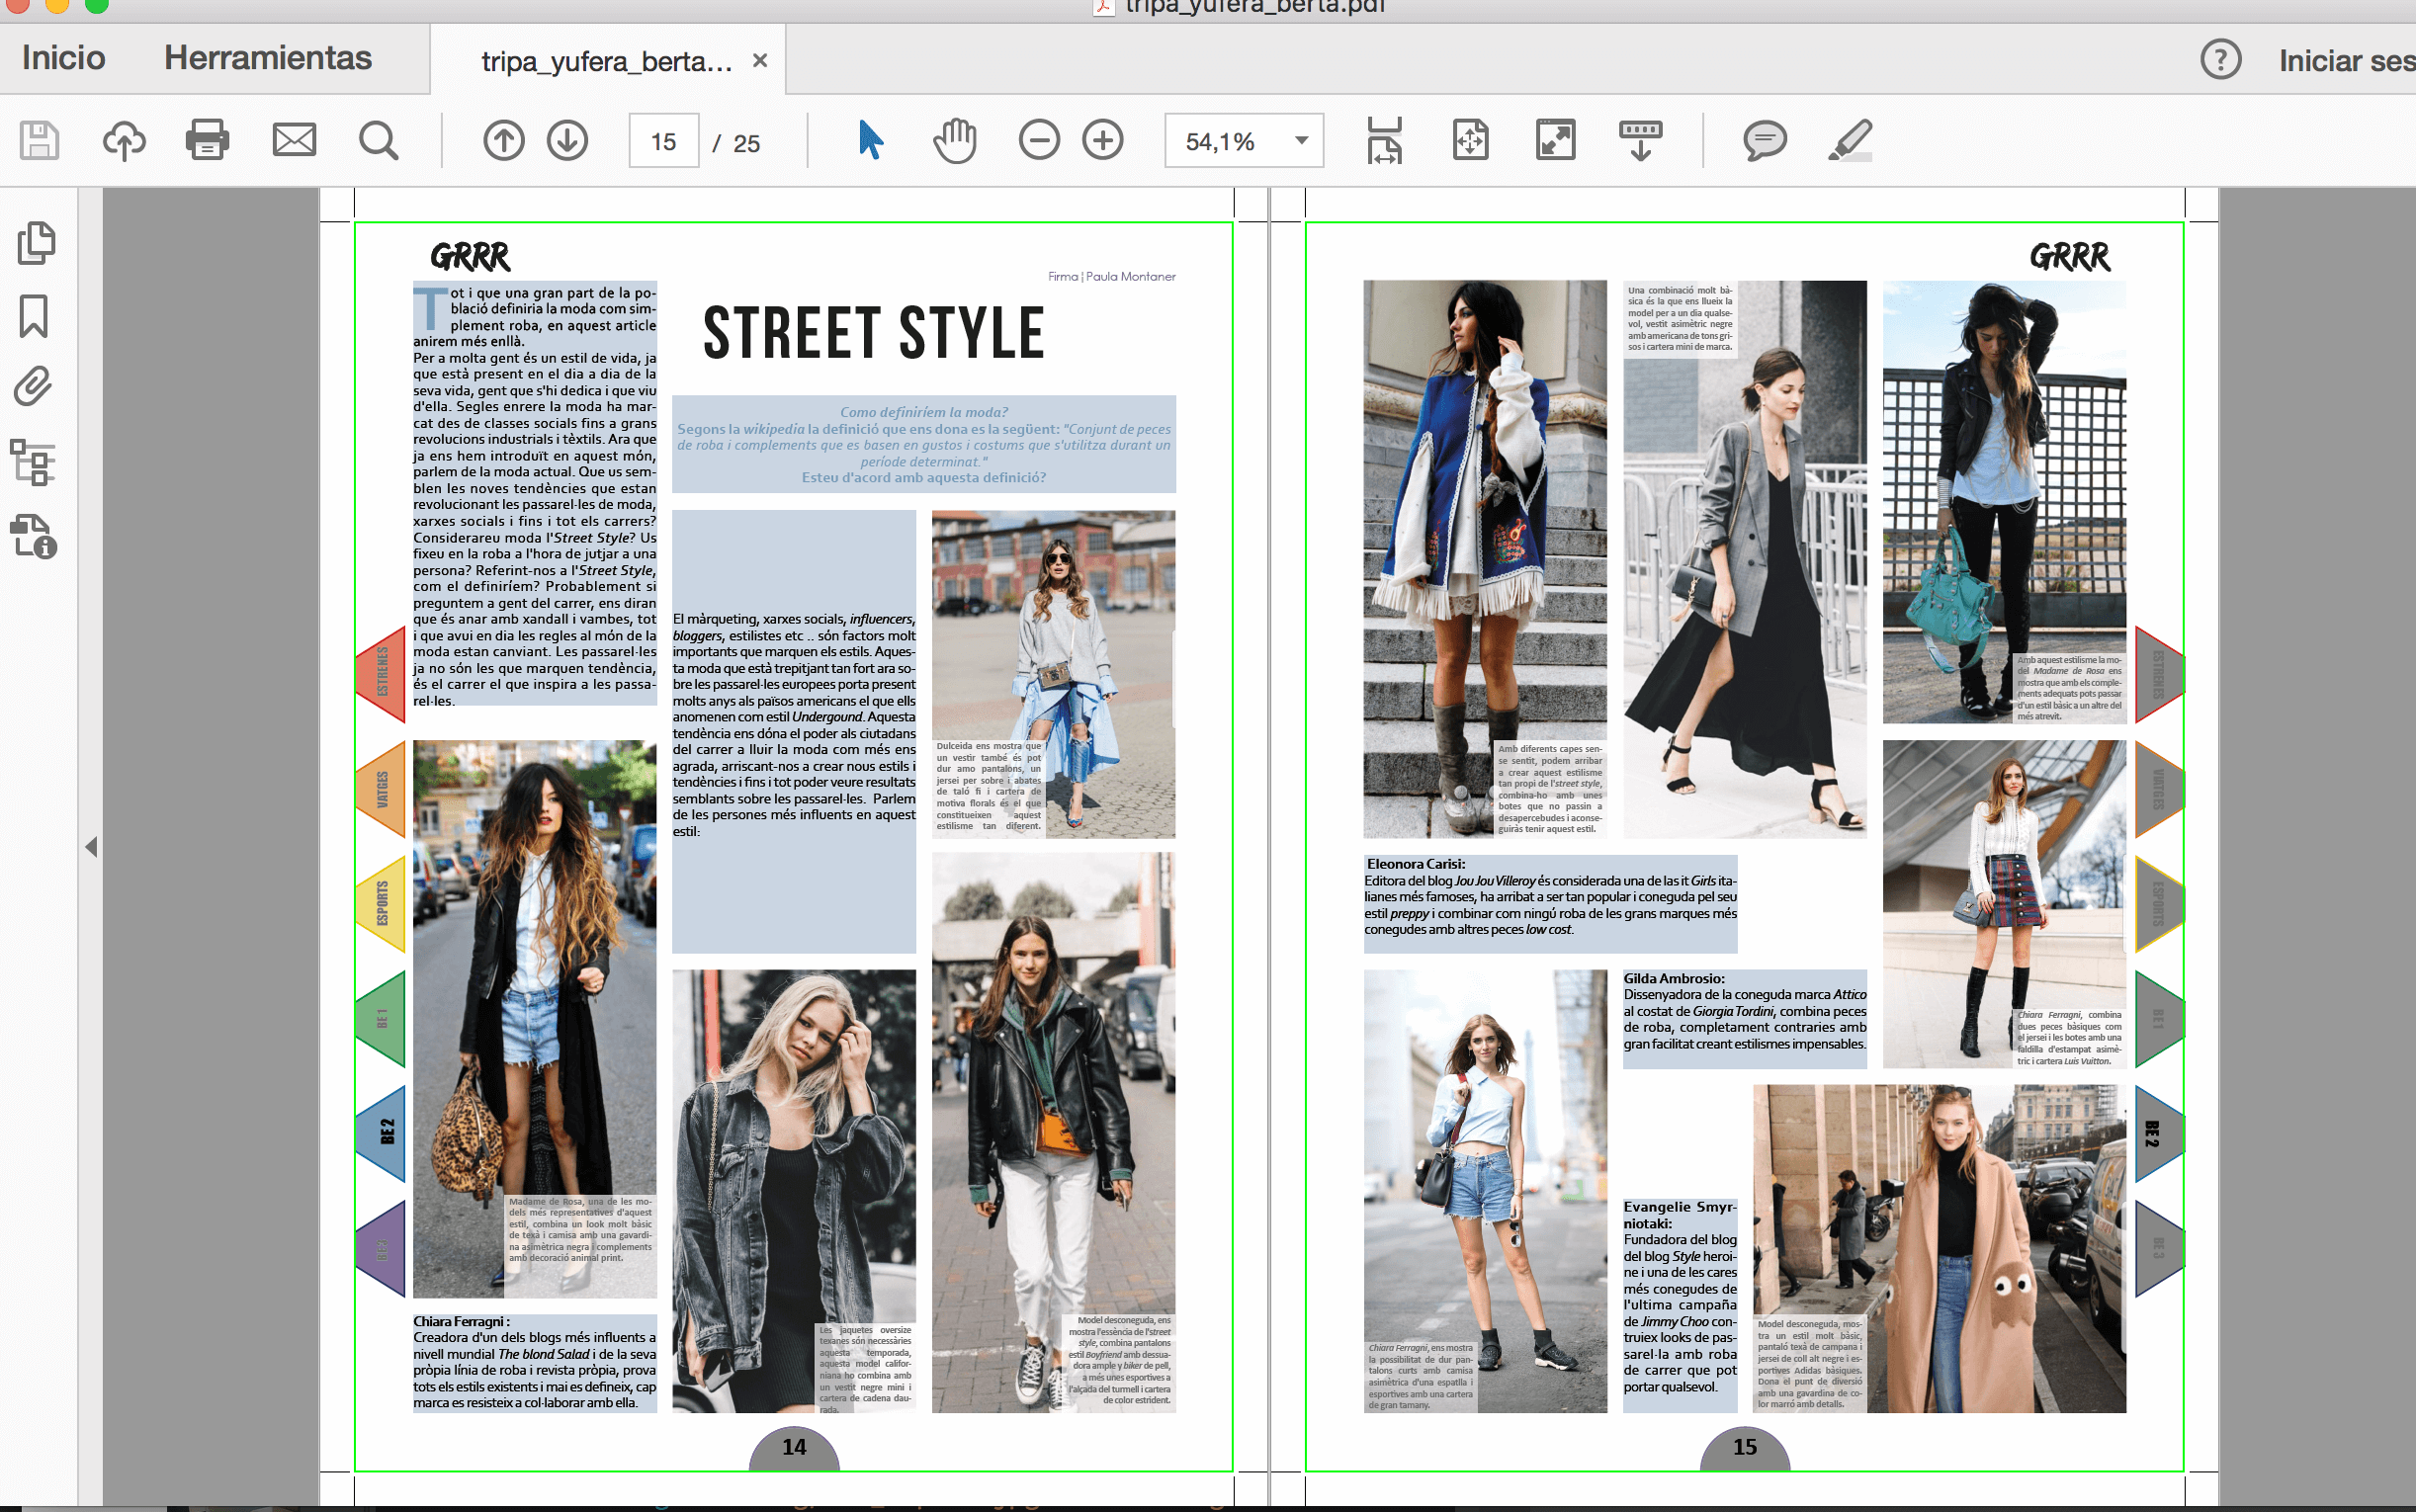
Task: Open attachments paperclip panel
Action: click(x=33, y=386)
